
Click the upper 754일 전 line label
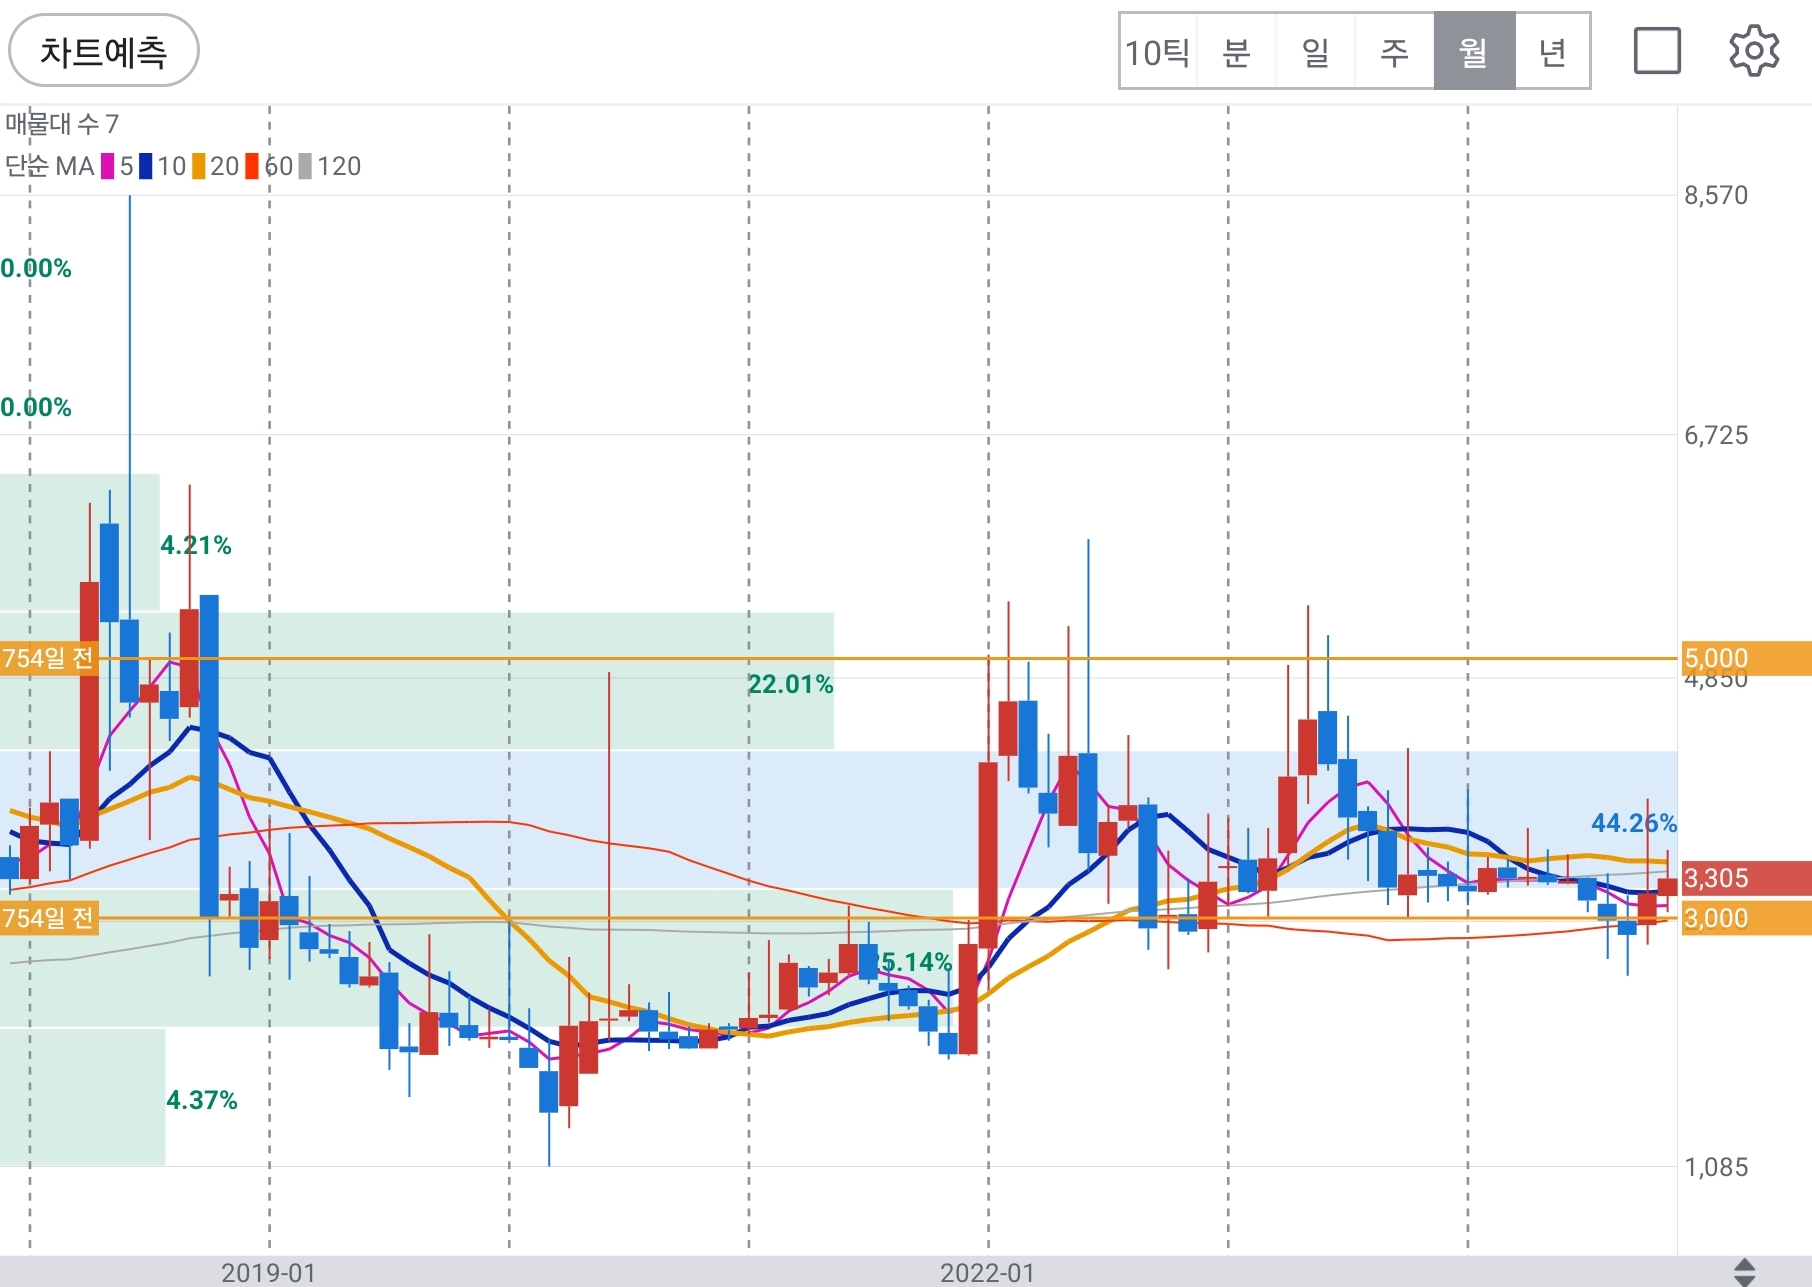point(48,658)
